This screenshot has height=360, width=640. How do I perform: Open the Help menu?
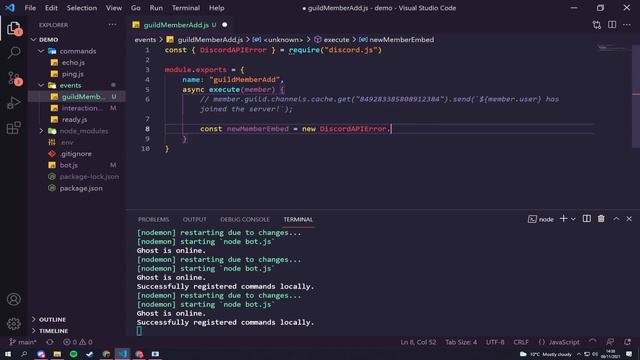click(217, 8)
